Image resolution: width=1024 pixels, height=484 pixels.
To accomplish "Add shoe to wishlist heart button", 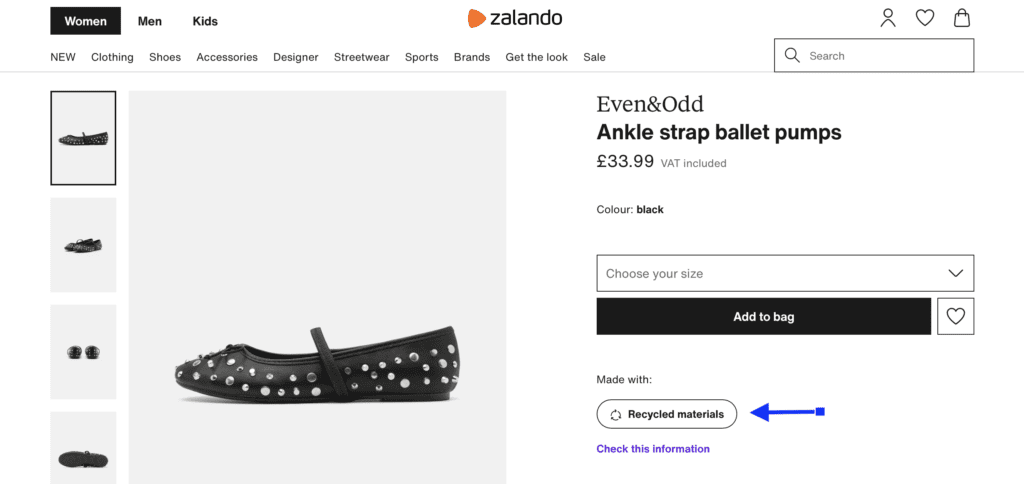I will [956, 316].
